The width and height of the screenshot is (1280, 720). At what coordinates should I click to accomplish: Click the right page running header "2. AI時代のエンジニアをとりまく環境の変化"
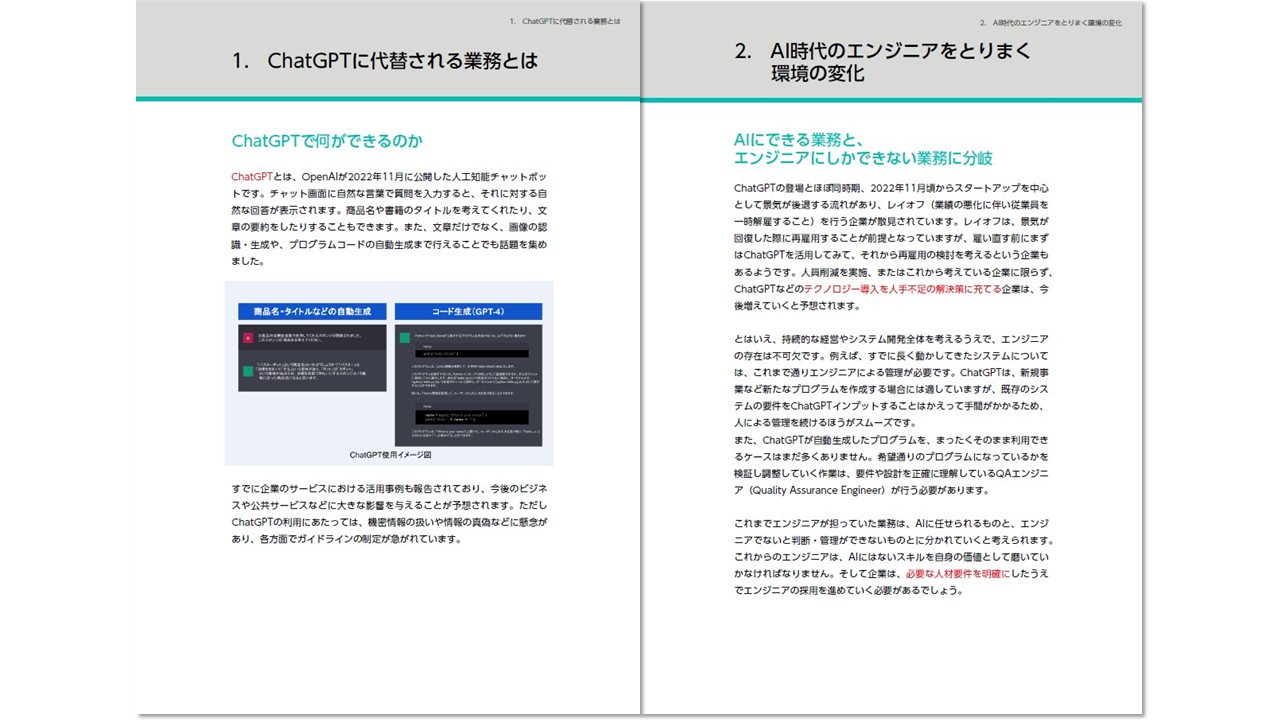[1050, 21]
